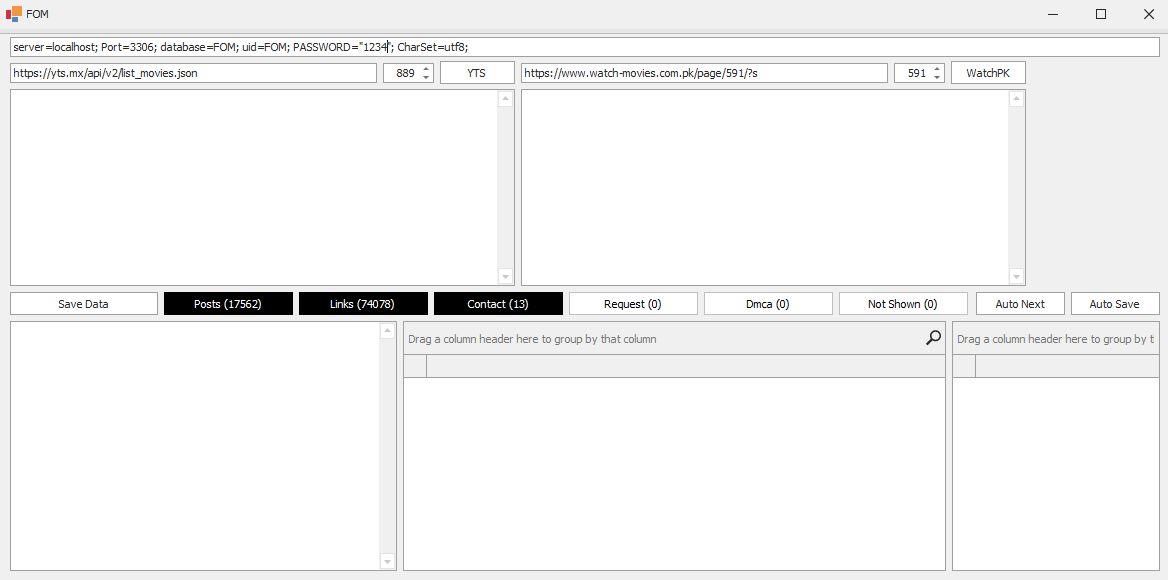Click the search magnifier icon in the grid panel
Screen dimensions: 1168x580
coord(933,339)
